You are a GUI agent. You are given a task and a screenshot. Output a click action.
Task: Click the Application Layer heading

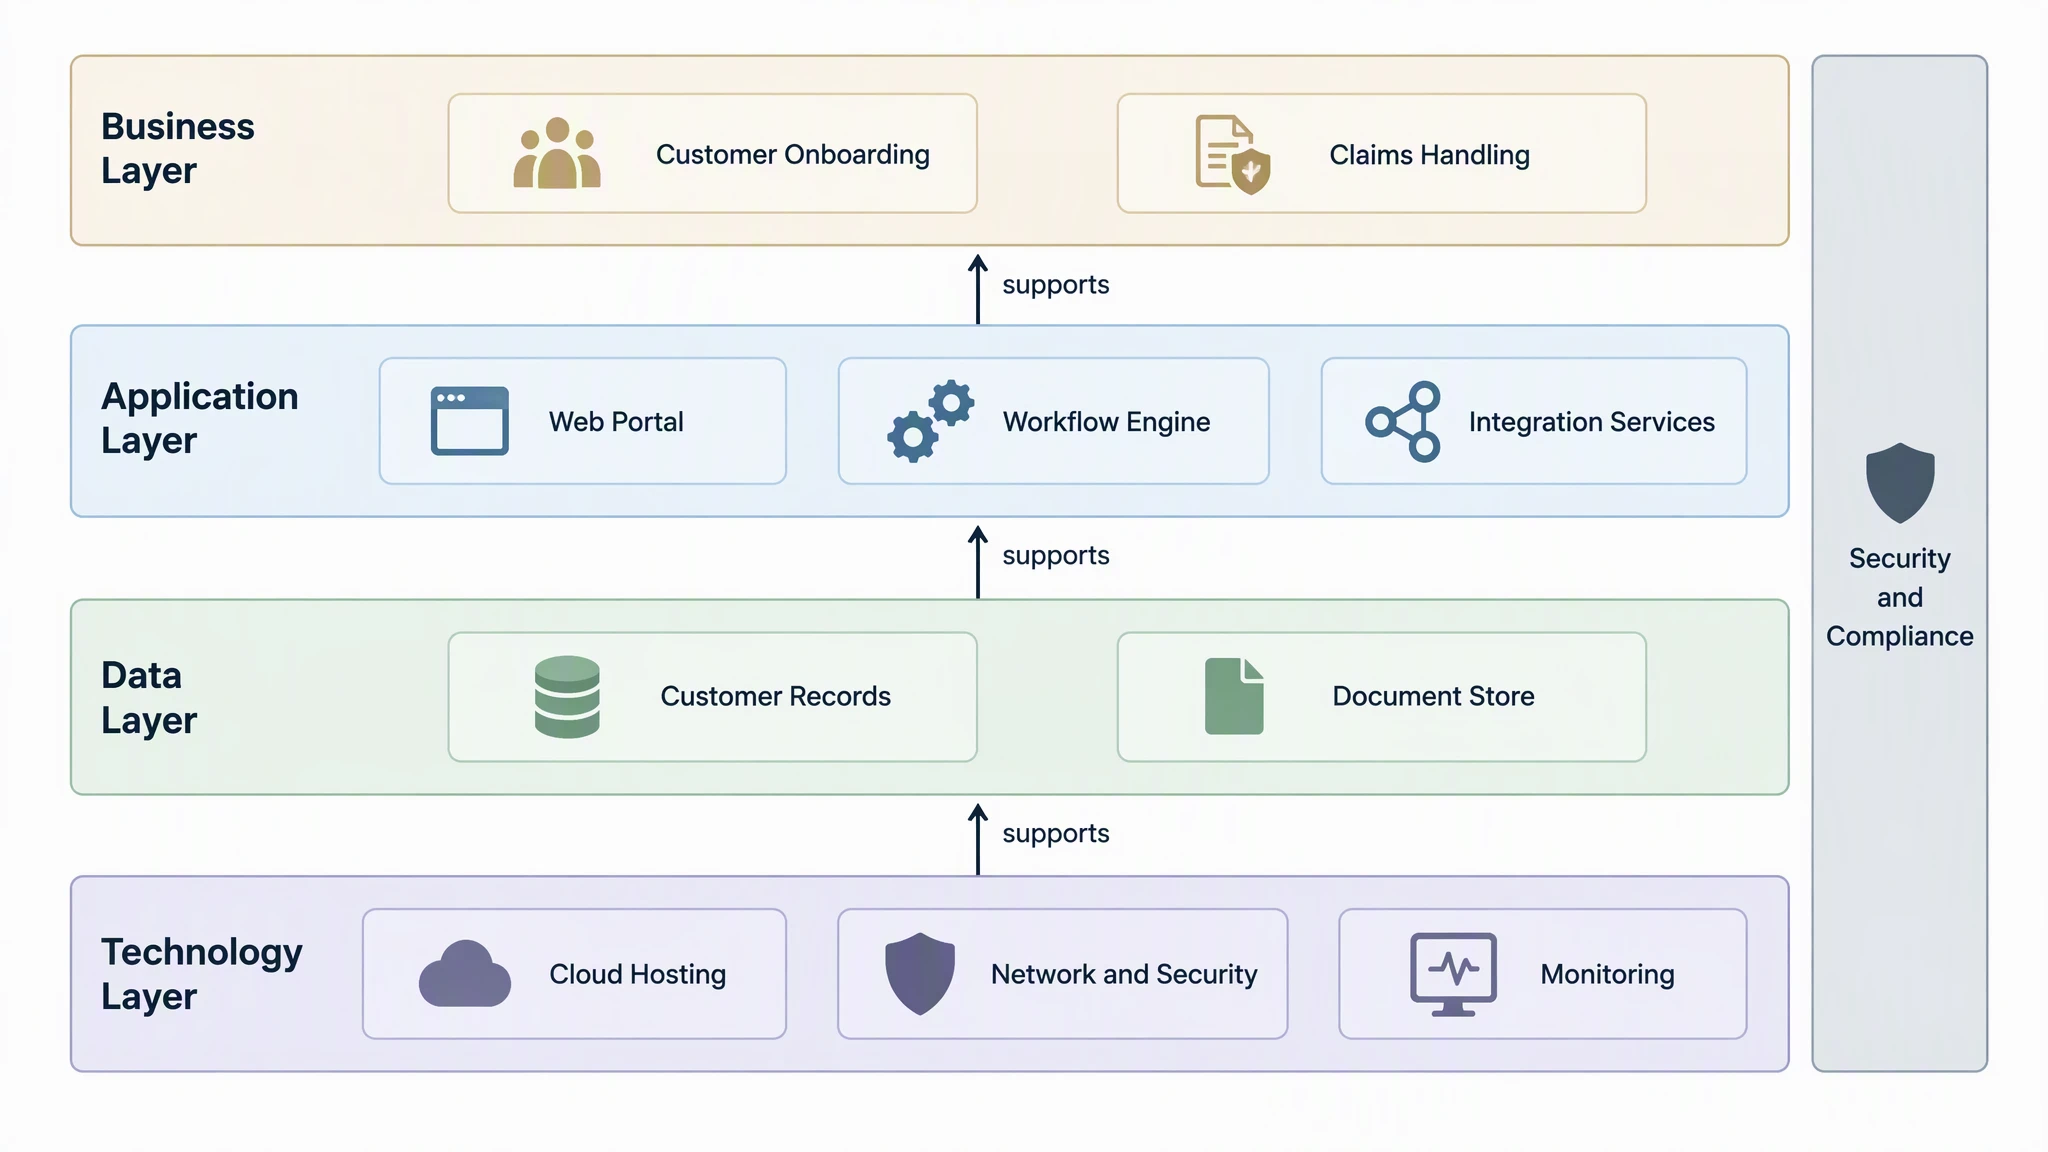(x=200, y=418)
